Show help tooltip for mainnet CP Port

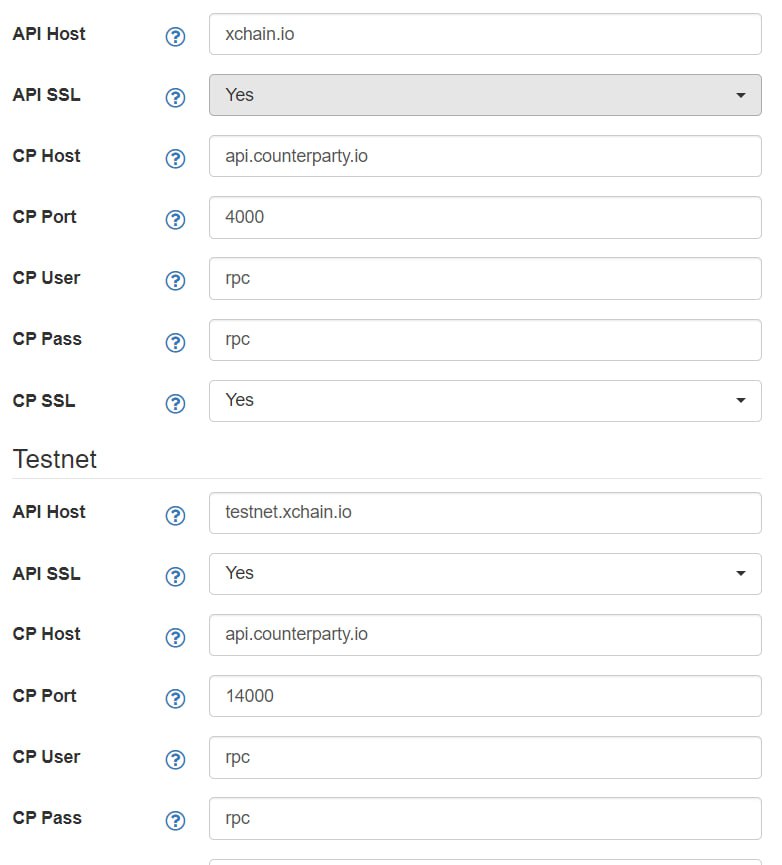tap(175, 220)
